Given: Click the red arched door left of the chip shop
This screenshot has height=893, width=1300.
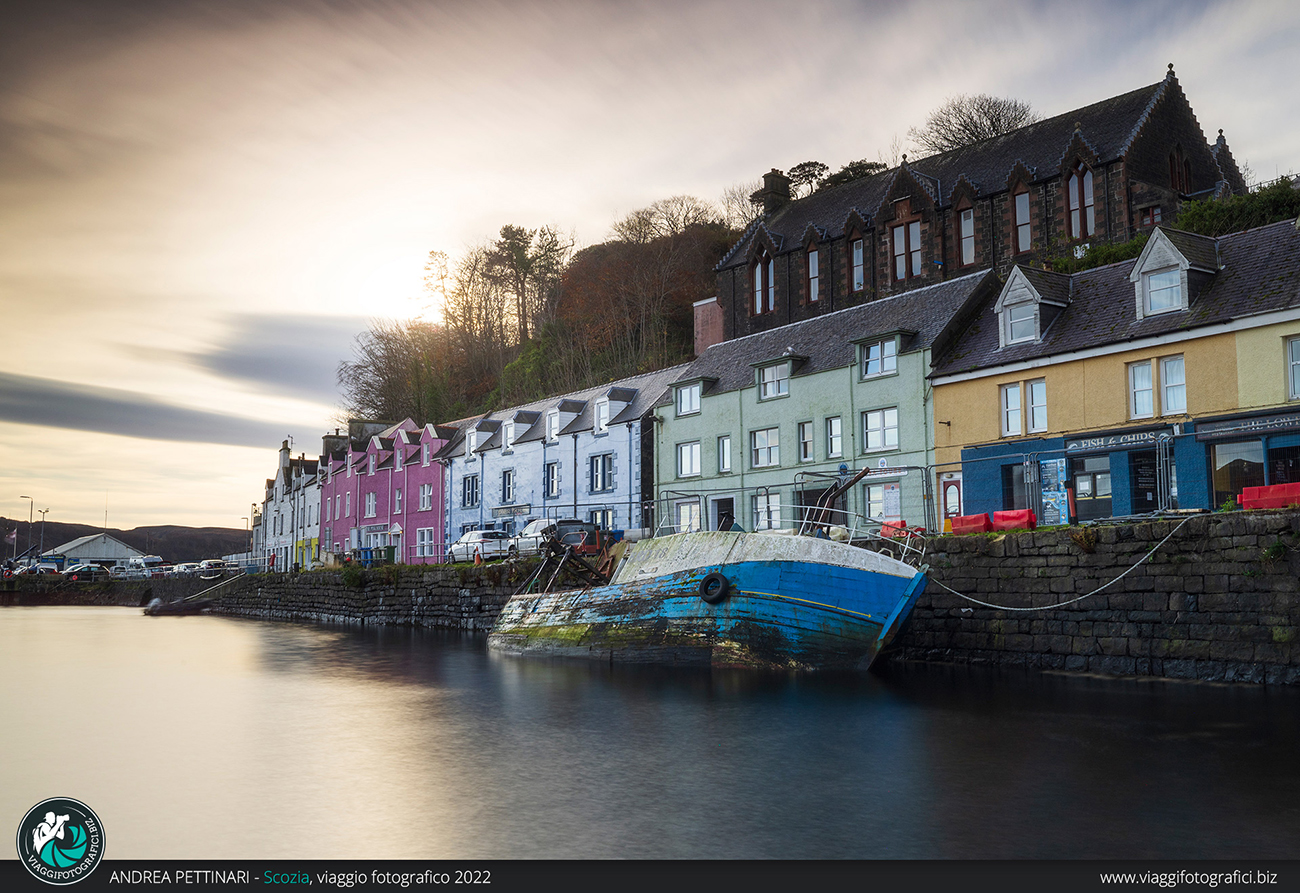Looking at the screenshot, I should click(x=951, y=496).
